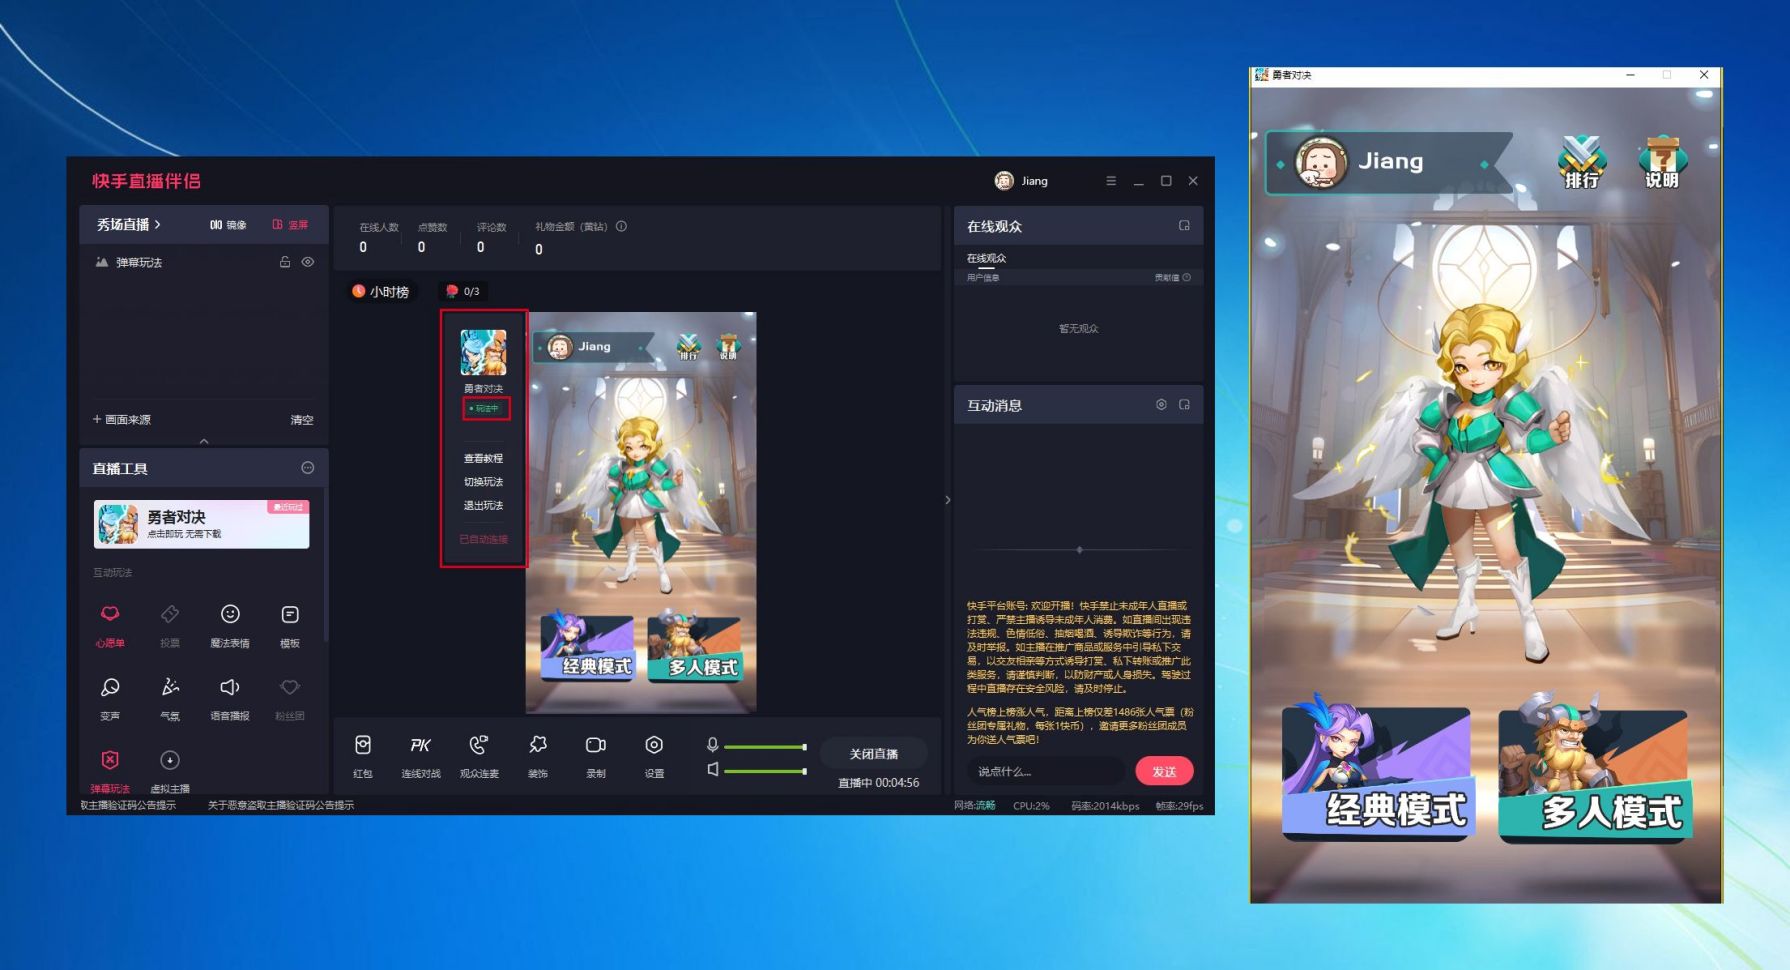Open the 魔法表情 magic emoji tool
The height and width of the screenshot is (970, 1790).
point(230,625)
